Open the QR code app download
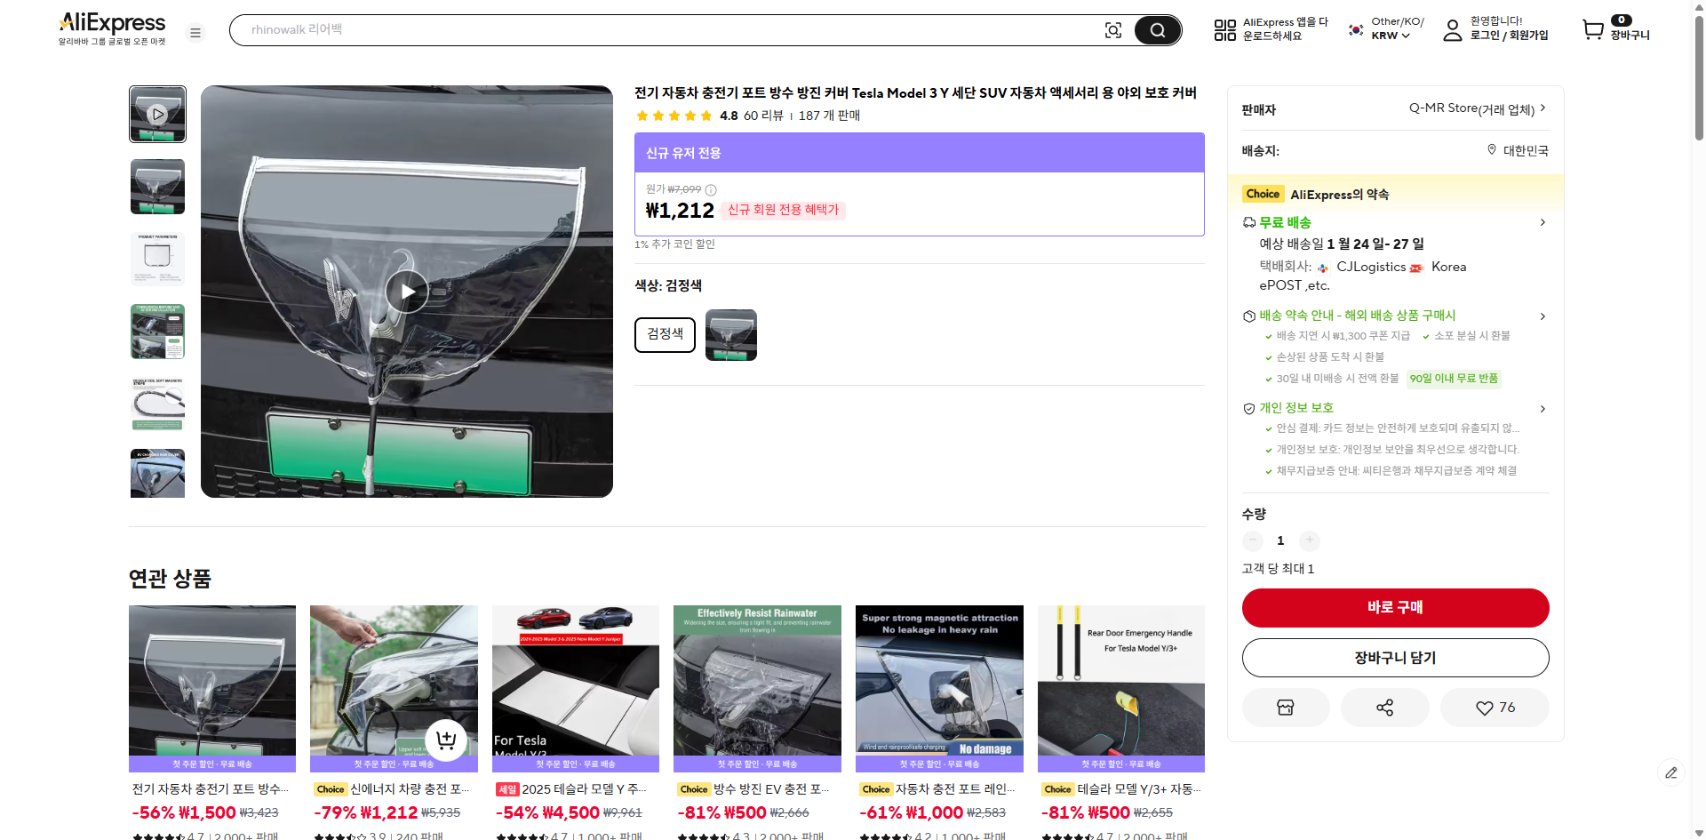Image resolution: width=1706 pixels, height=840 pixels. point(1225,30)
